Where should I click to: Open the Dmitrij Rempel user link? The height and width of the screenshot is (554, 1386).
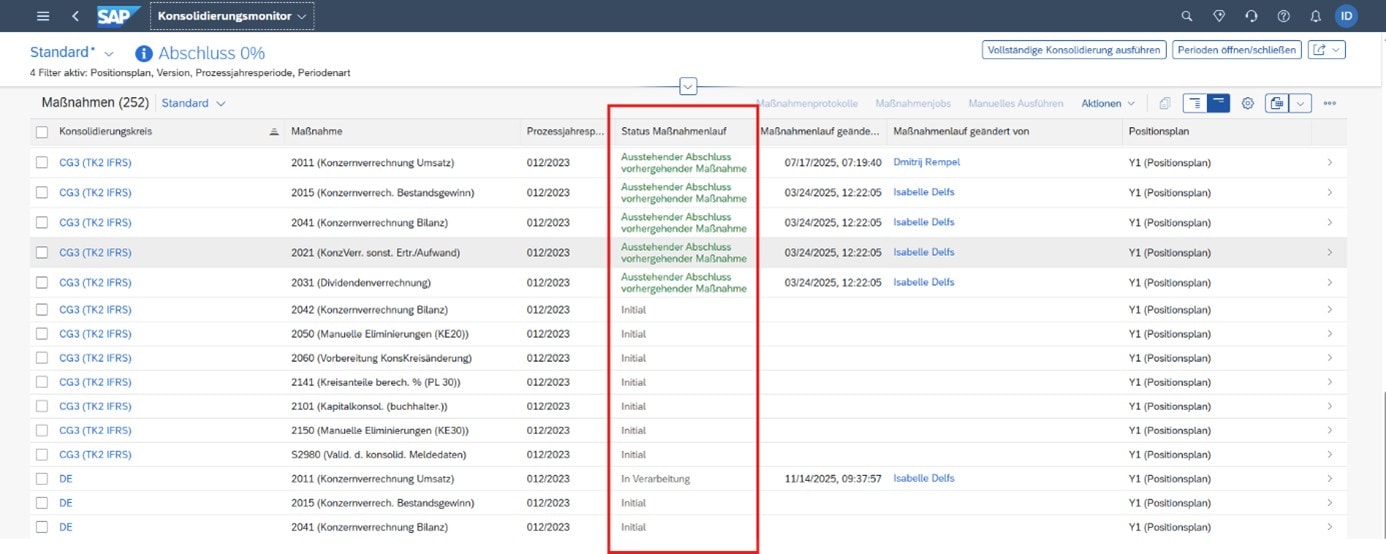[x=926, y=162]
